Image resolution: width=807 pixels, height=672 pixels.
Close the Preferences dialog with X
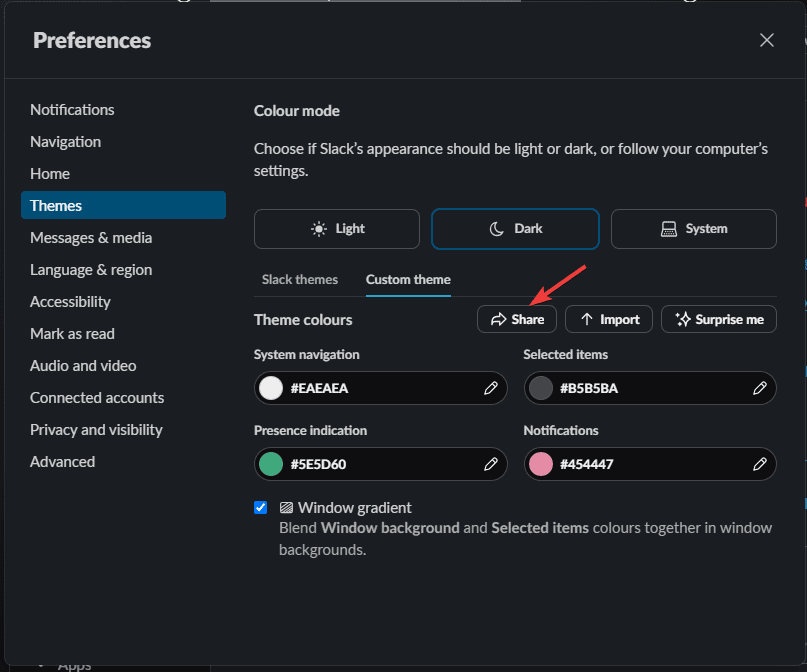click(767, 40)
